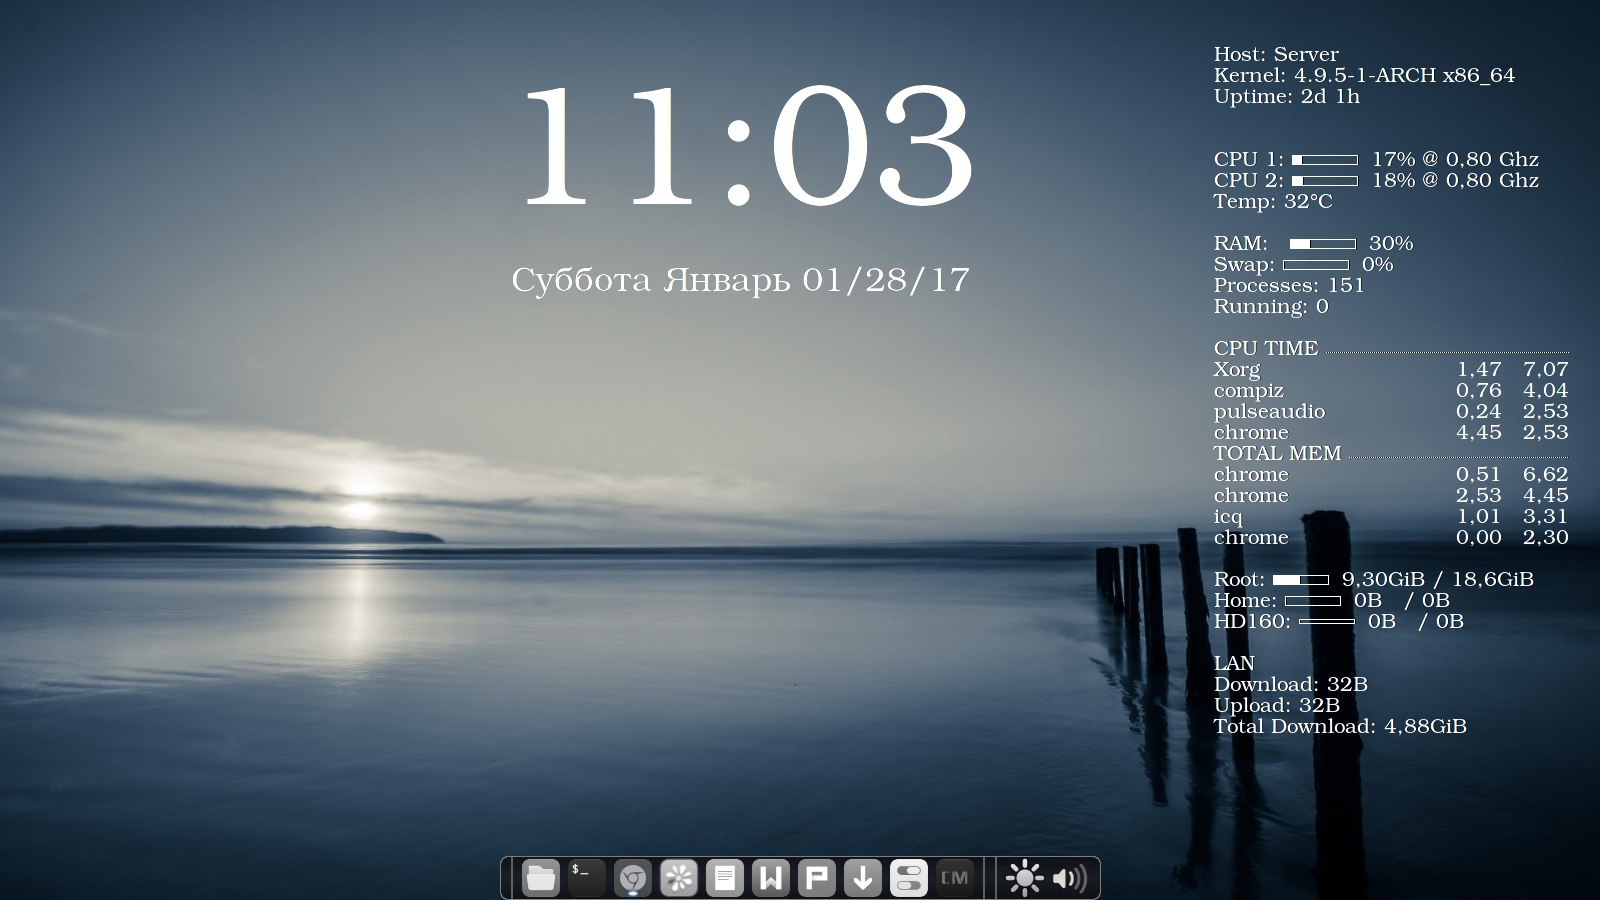Launch the terminal from the dock
The height and width of the screenshot is (900, 1600).
pyautogui.click(x=587, y=878)
